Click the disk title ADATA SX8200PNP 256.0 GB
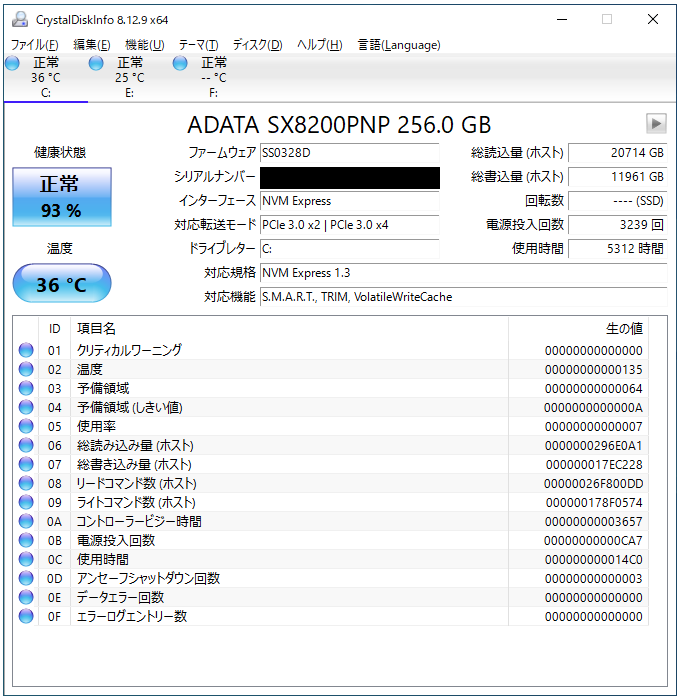Viewport: 679px width, 700px height. point(339,125)
